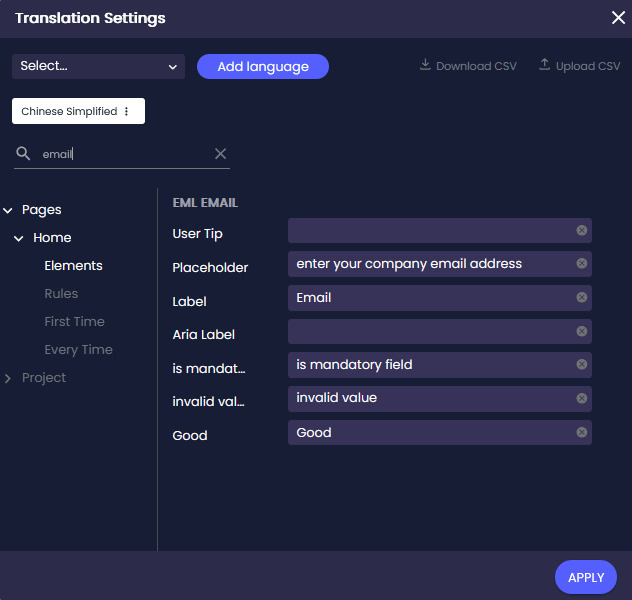Click the search magnifier icon
The width and height of the screenshot is (632, 600).
23,154
